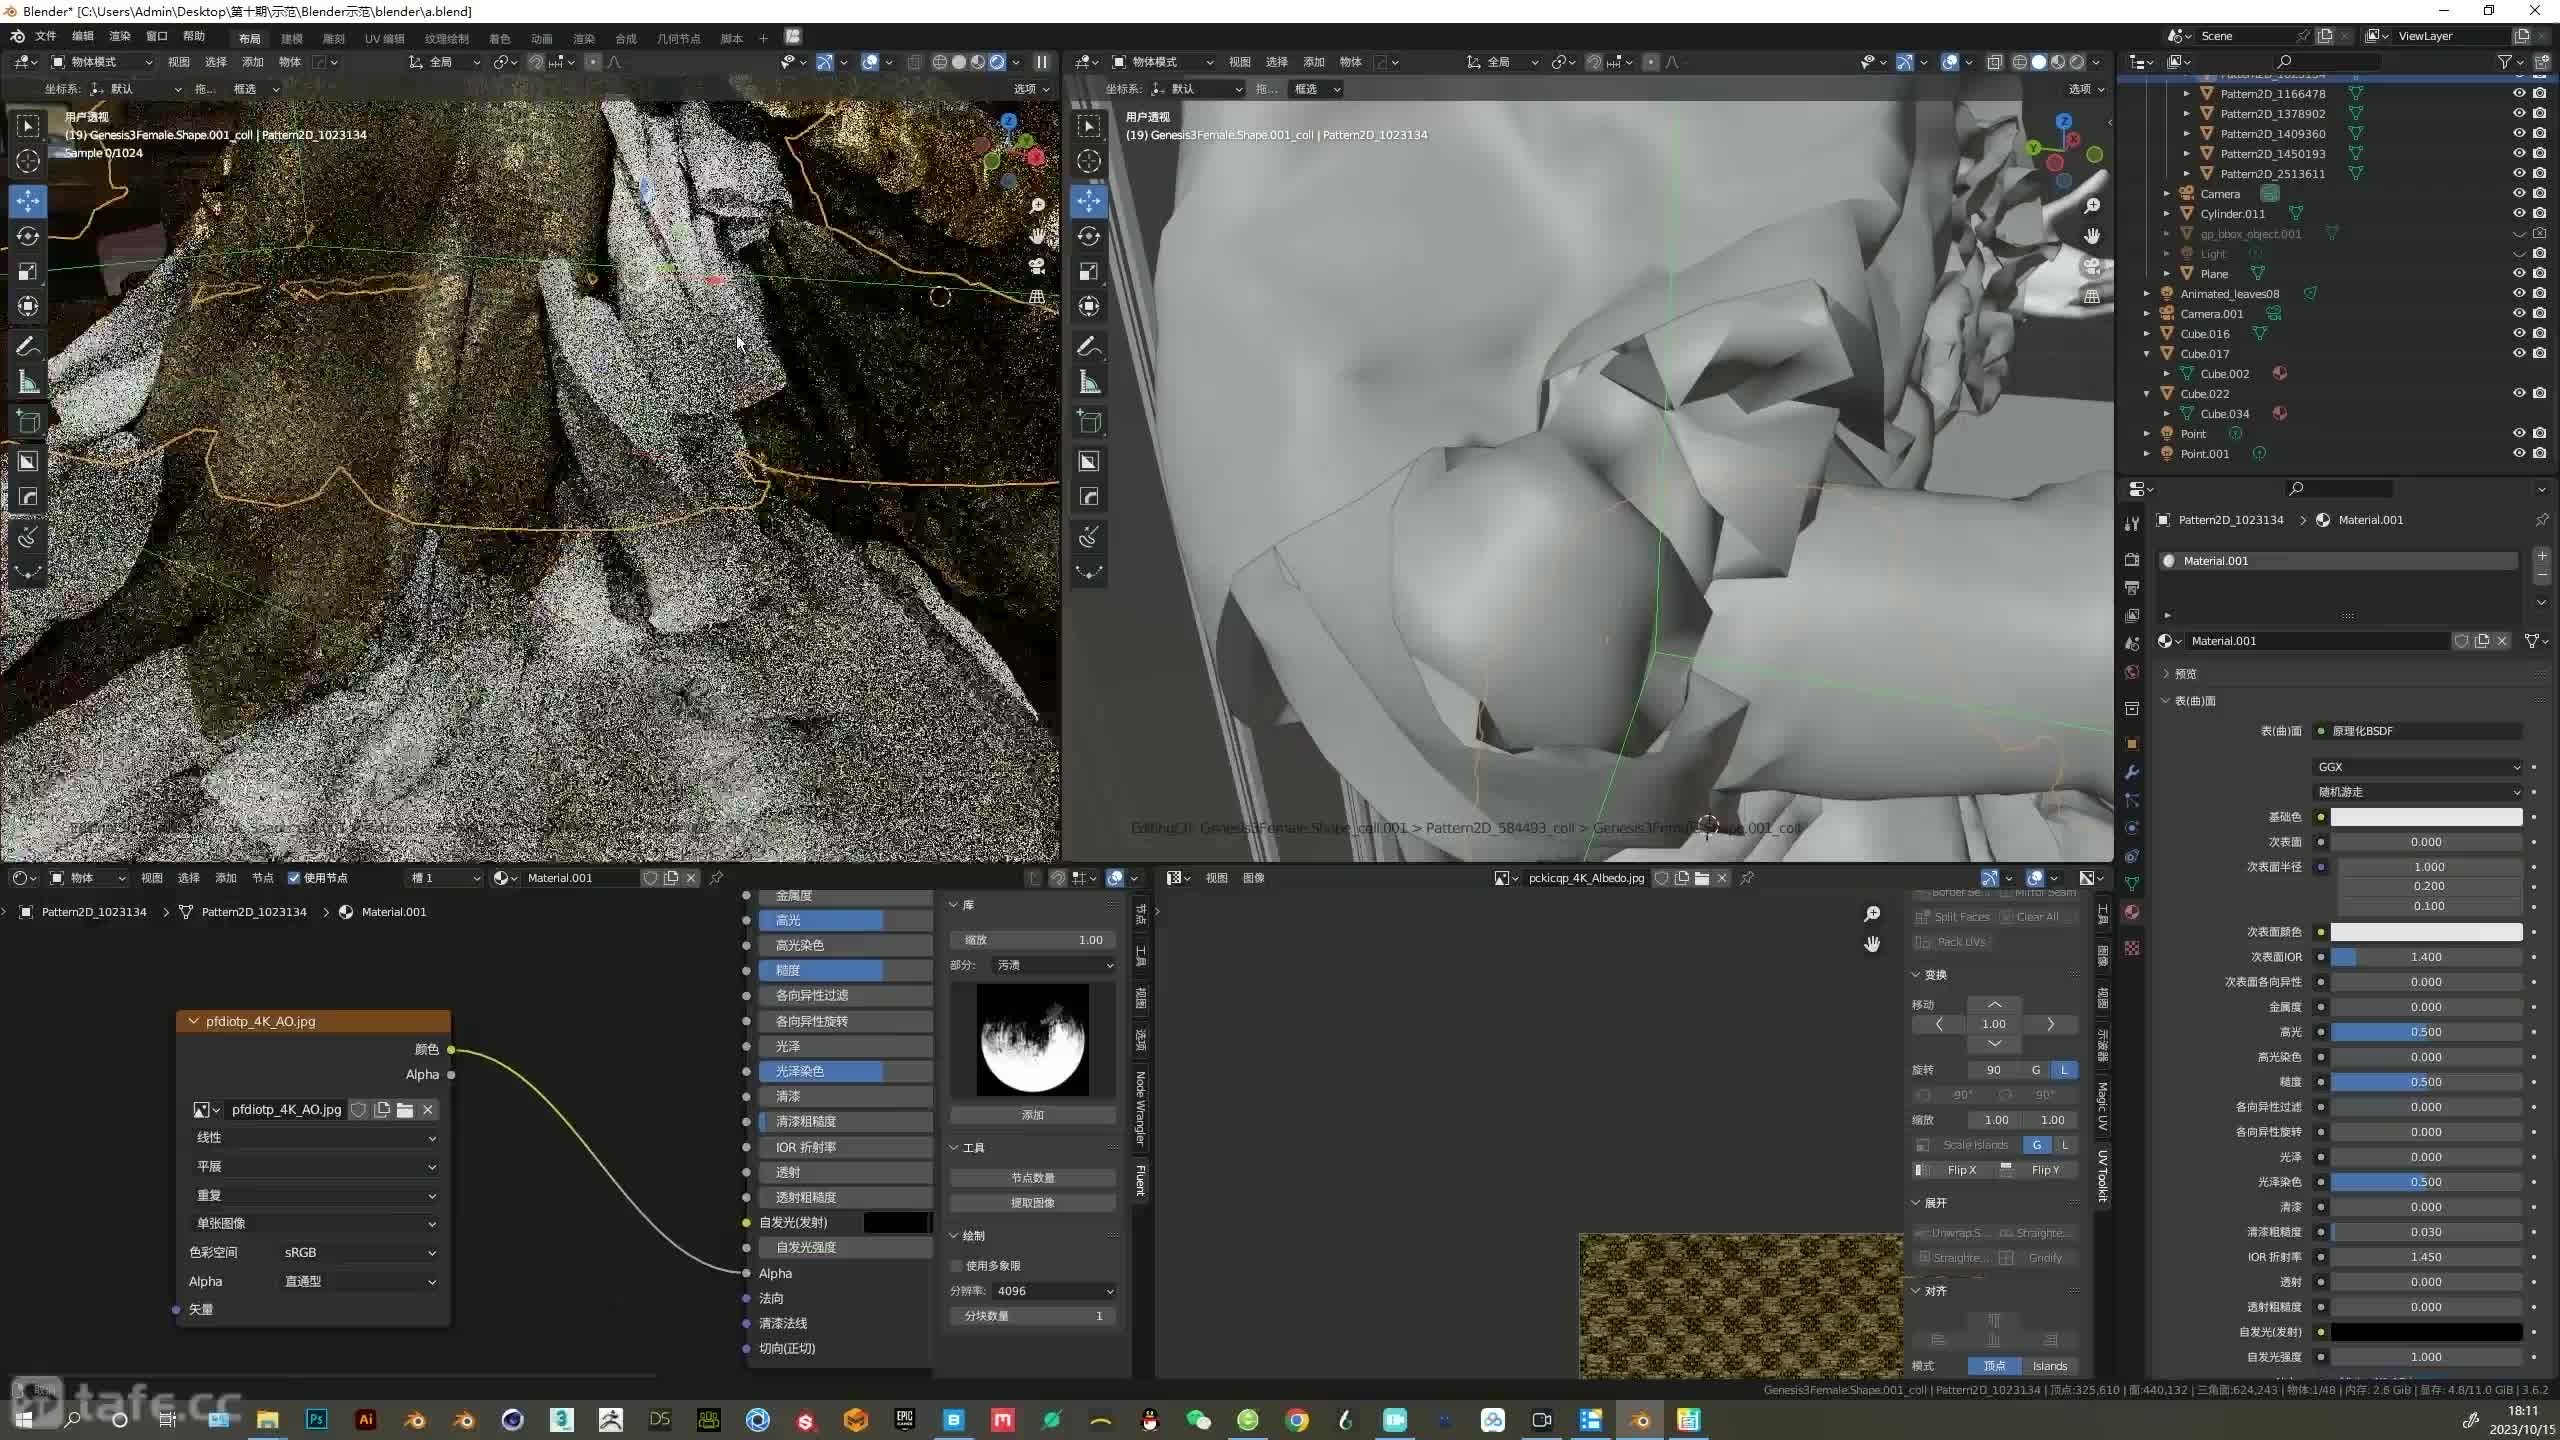2560x1440 pixels.
Task: Click the Flip X button in UV Toolkit
Action: (1961, 1170)
